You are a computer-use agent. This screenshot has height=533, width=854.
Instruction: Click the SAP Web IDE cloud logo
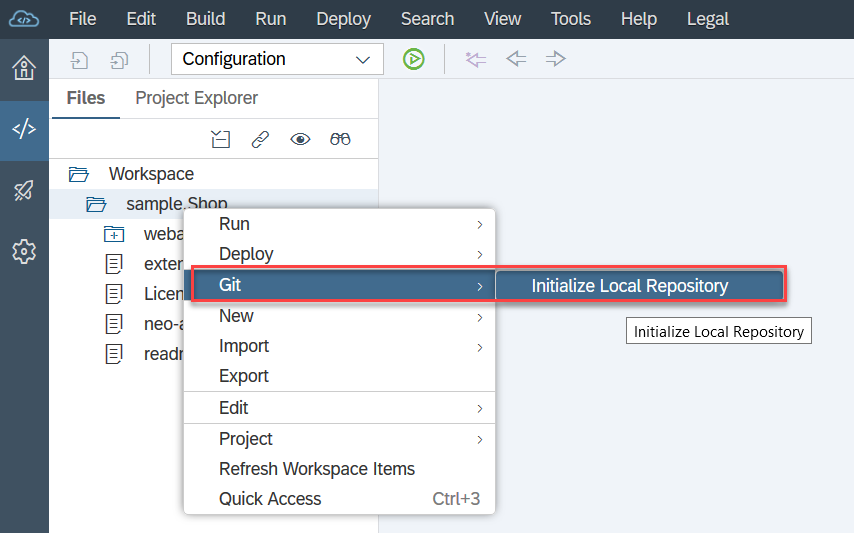[x=24, y=19]
